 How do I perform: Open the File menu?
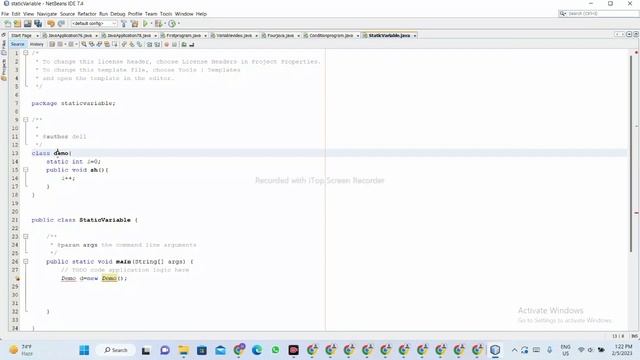[5, 14]
